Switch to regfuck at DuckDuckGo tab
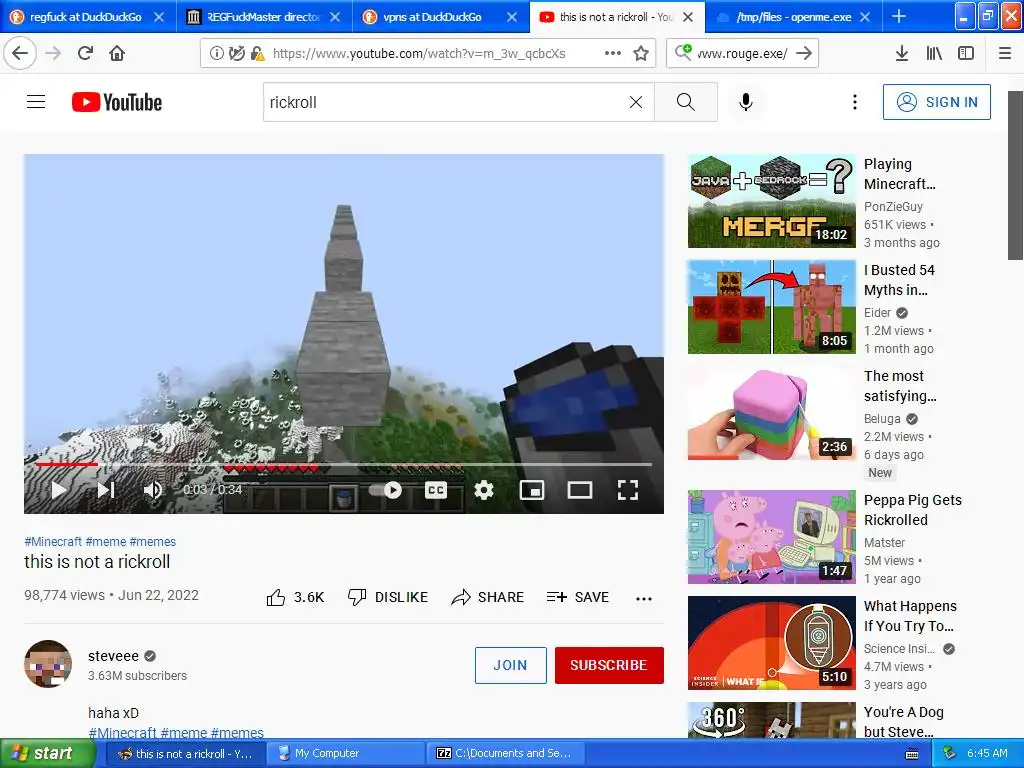This screenshot has width=1024, height=768. [85, 17]
